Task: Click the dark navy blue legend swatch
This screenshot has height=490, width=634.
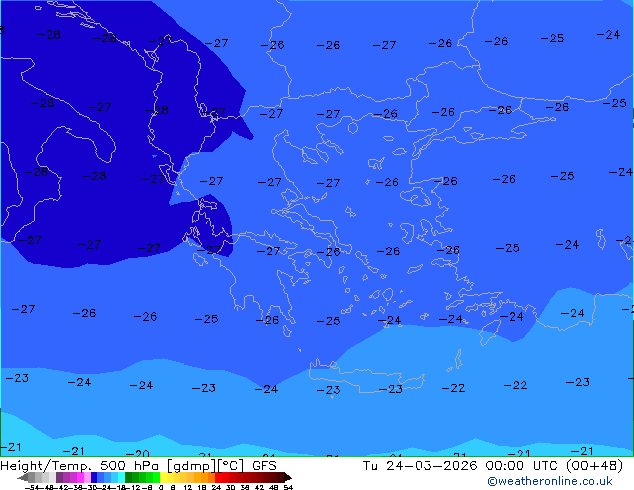Action: [94, 477]
